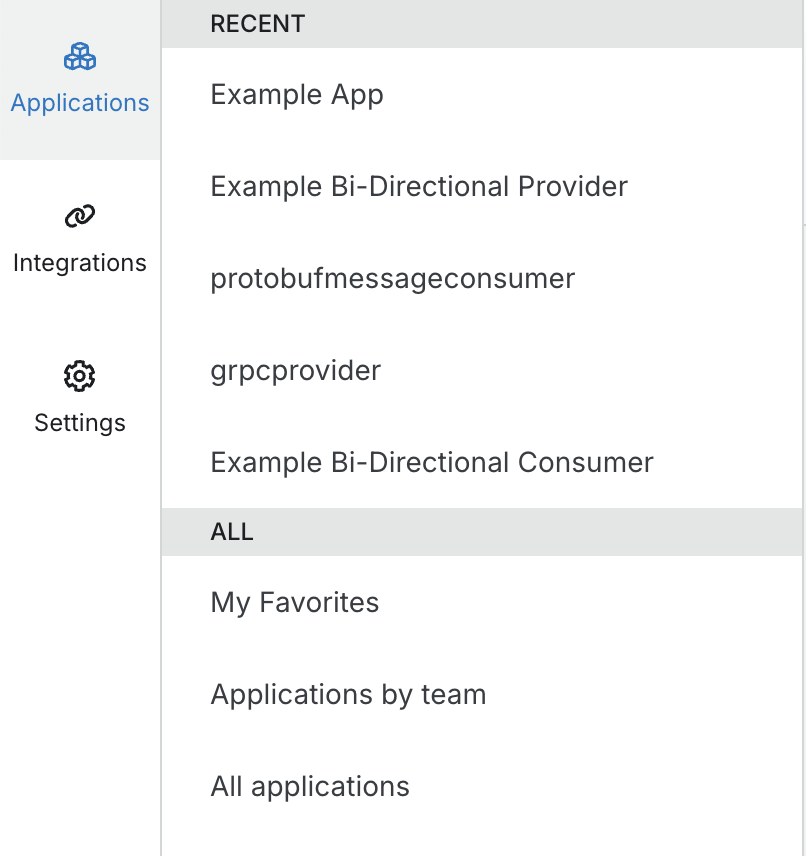Select grpcprovider in the recent section

tap(295, 370)
